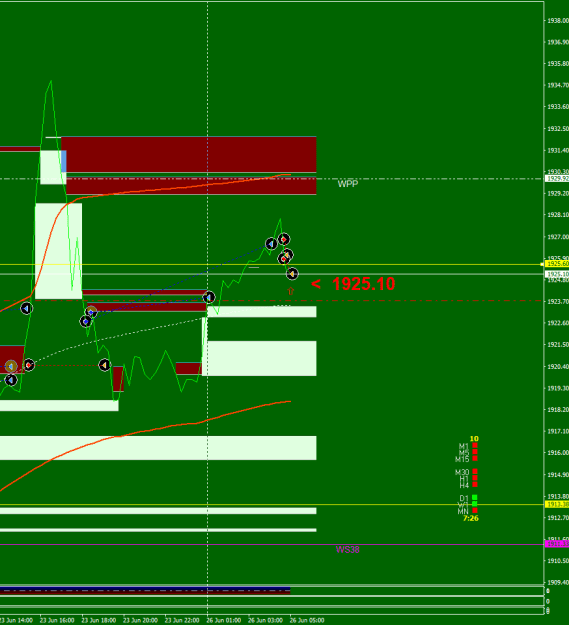
Task: Click the blue-diamond marker near 1922.60 level
Action: pyautogui.click(x=86, y=321)
